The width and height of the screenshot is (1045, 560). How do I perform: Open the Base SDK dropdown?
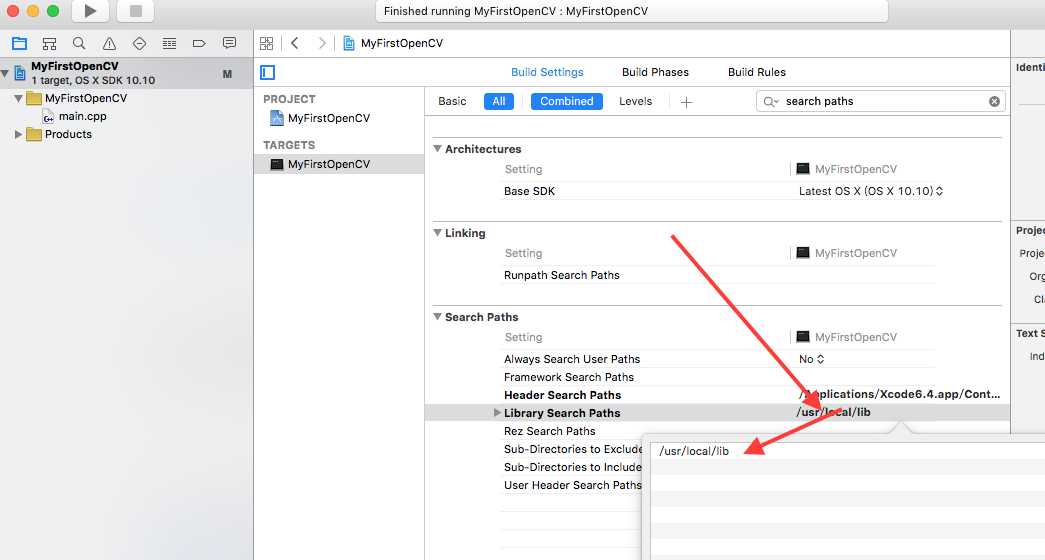871,191
